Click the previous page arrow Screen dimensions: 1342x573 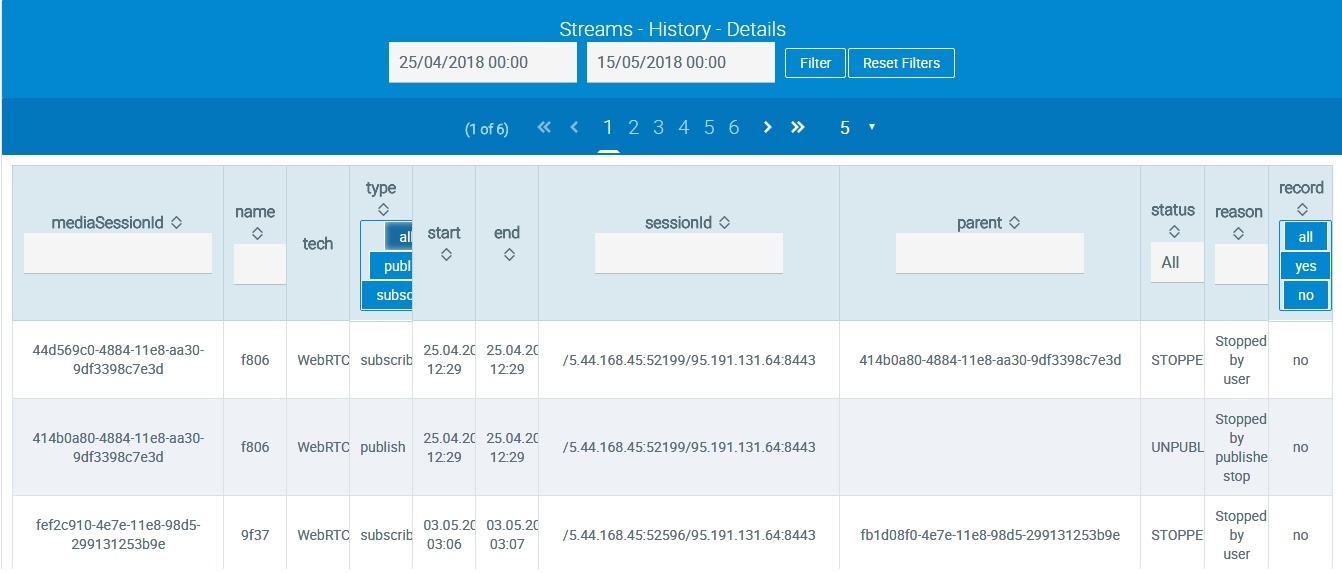(x=574, y=128)
